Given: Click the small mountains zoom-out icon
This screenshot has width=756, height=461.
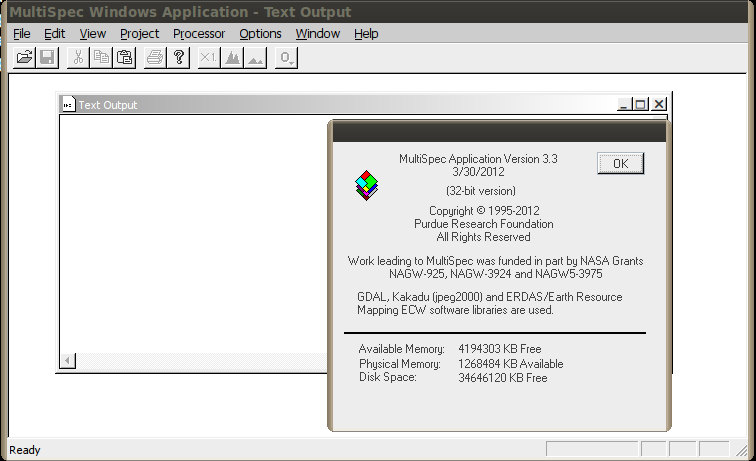Looking at the screenshot, I should coord(256,58).
